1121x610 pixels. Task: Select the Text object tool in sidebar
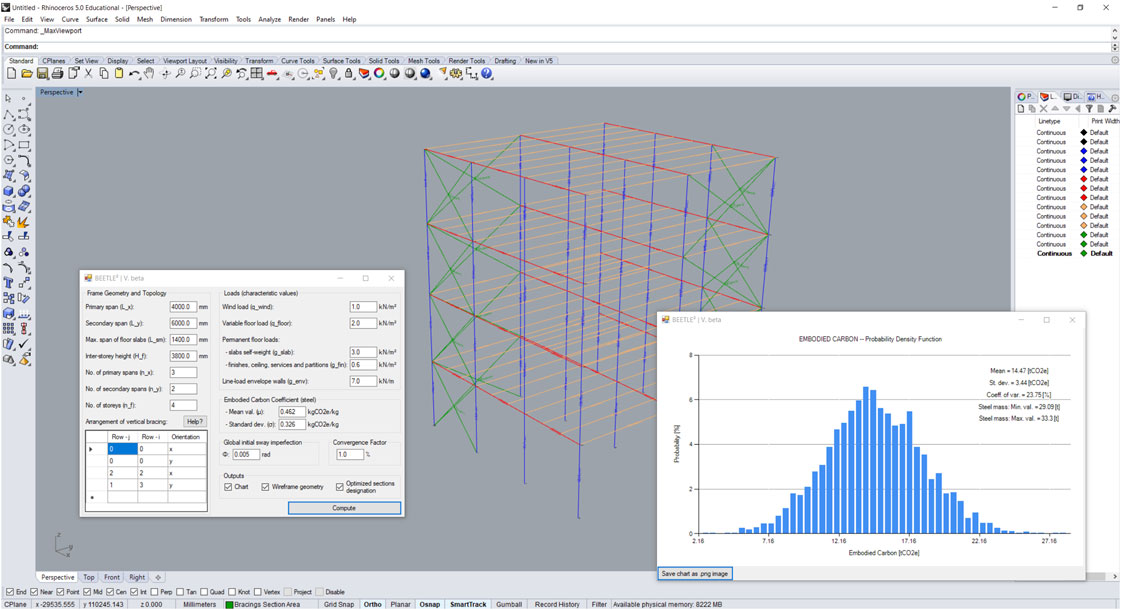pos(9,283)
